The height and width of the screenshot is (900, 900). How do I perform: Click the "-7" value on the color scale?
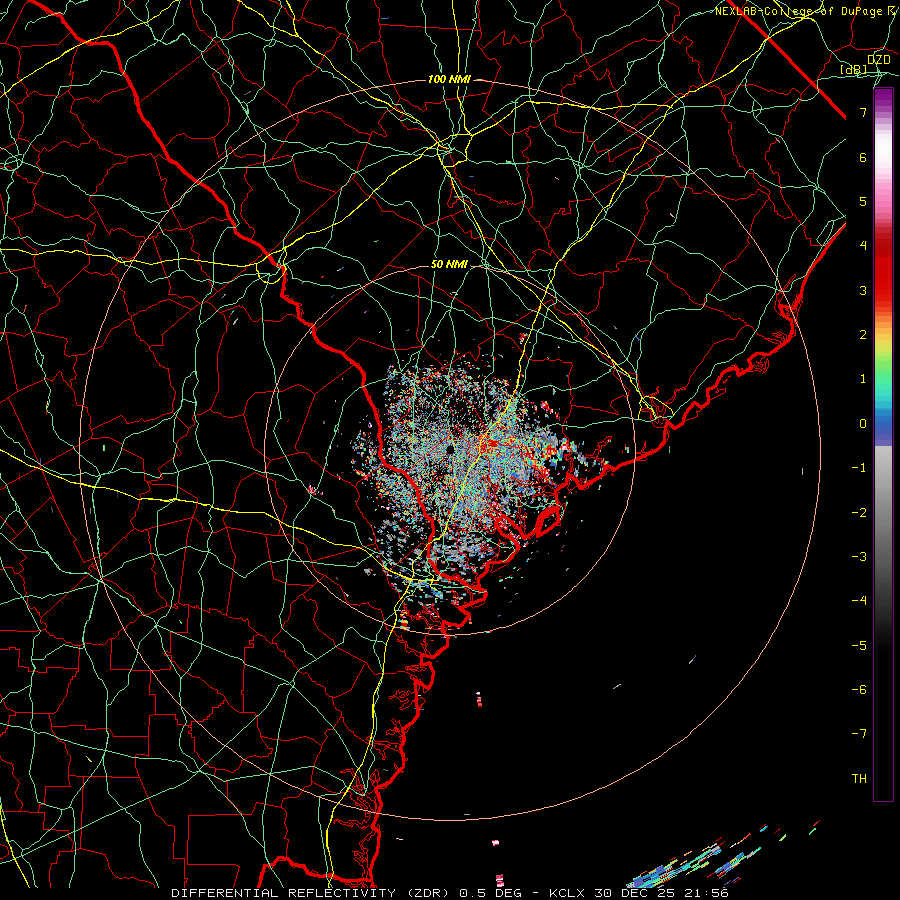coord(859,734)
